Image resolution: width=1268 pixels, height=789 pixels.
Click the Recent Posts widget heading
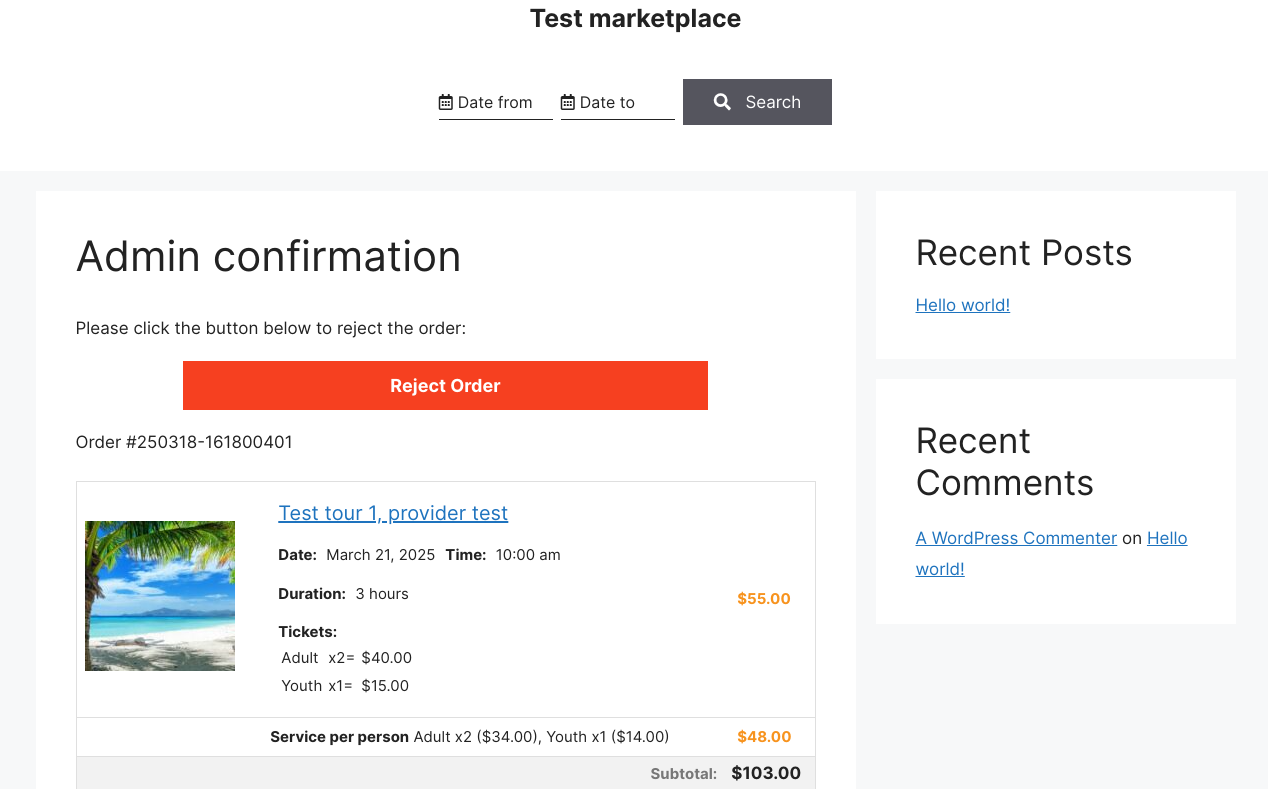(1024, 253)
